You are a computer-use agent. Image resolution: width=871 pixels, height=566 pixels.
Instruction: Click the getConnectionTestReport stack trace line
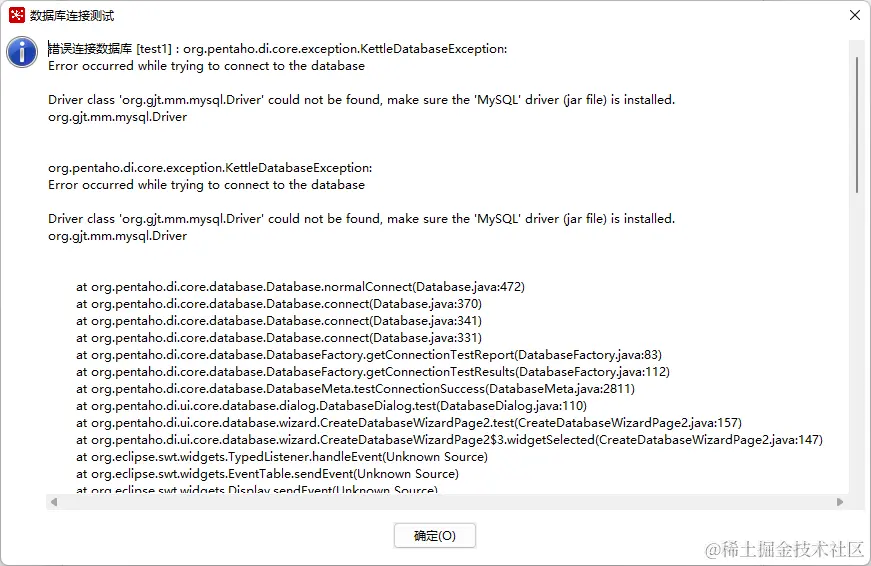tap(369, 355)
